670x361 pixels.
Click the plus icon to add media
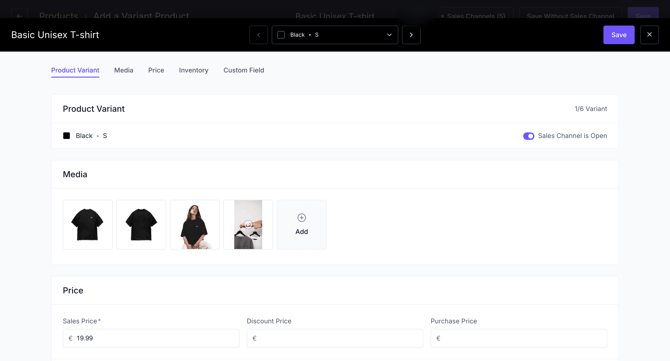[x=302, y=217]
